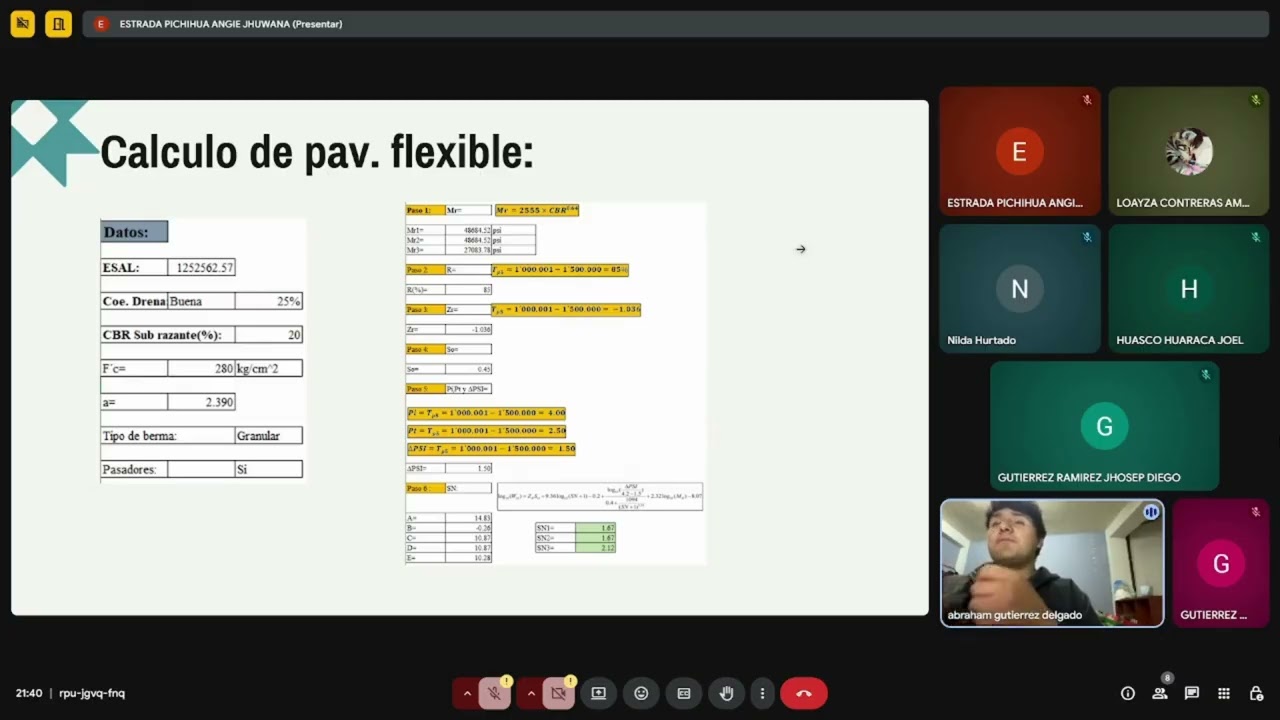1280x720 pixels.
Task: Click the Granular berma type cell
Action: point(268,436)
